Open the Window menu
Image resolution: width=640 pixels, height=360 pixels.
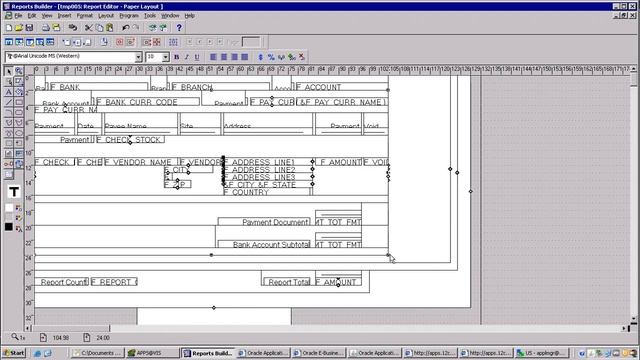(x=170, y=16)
